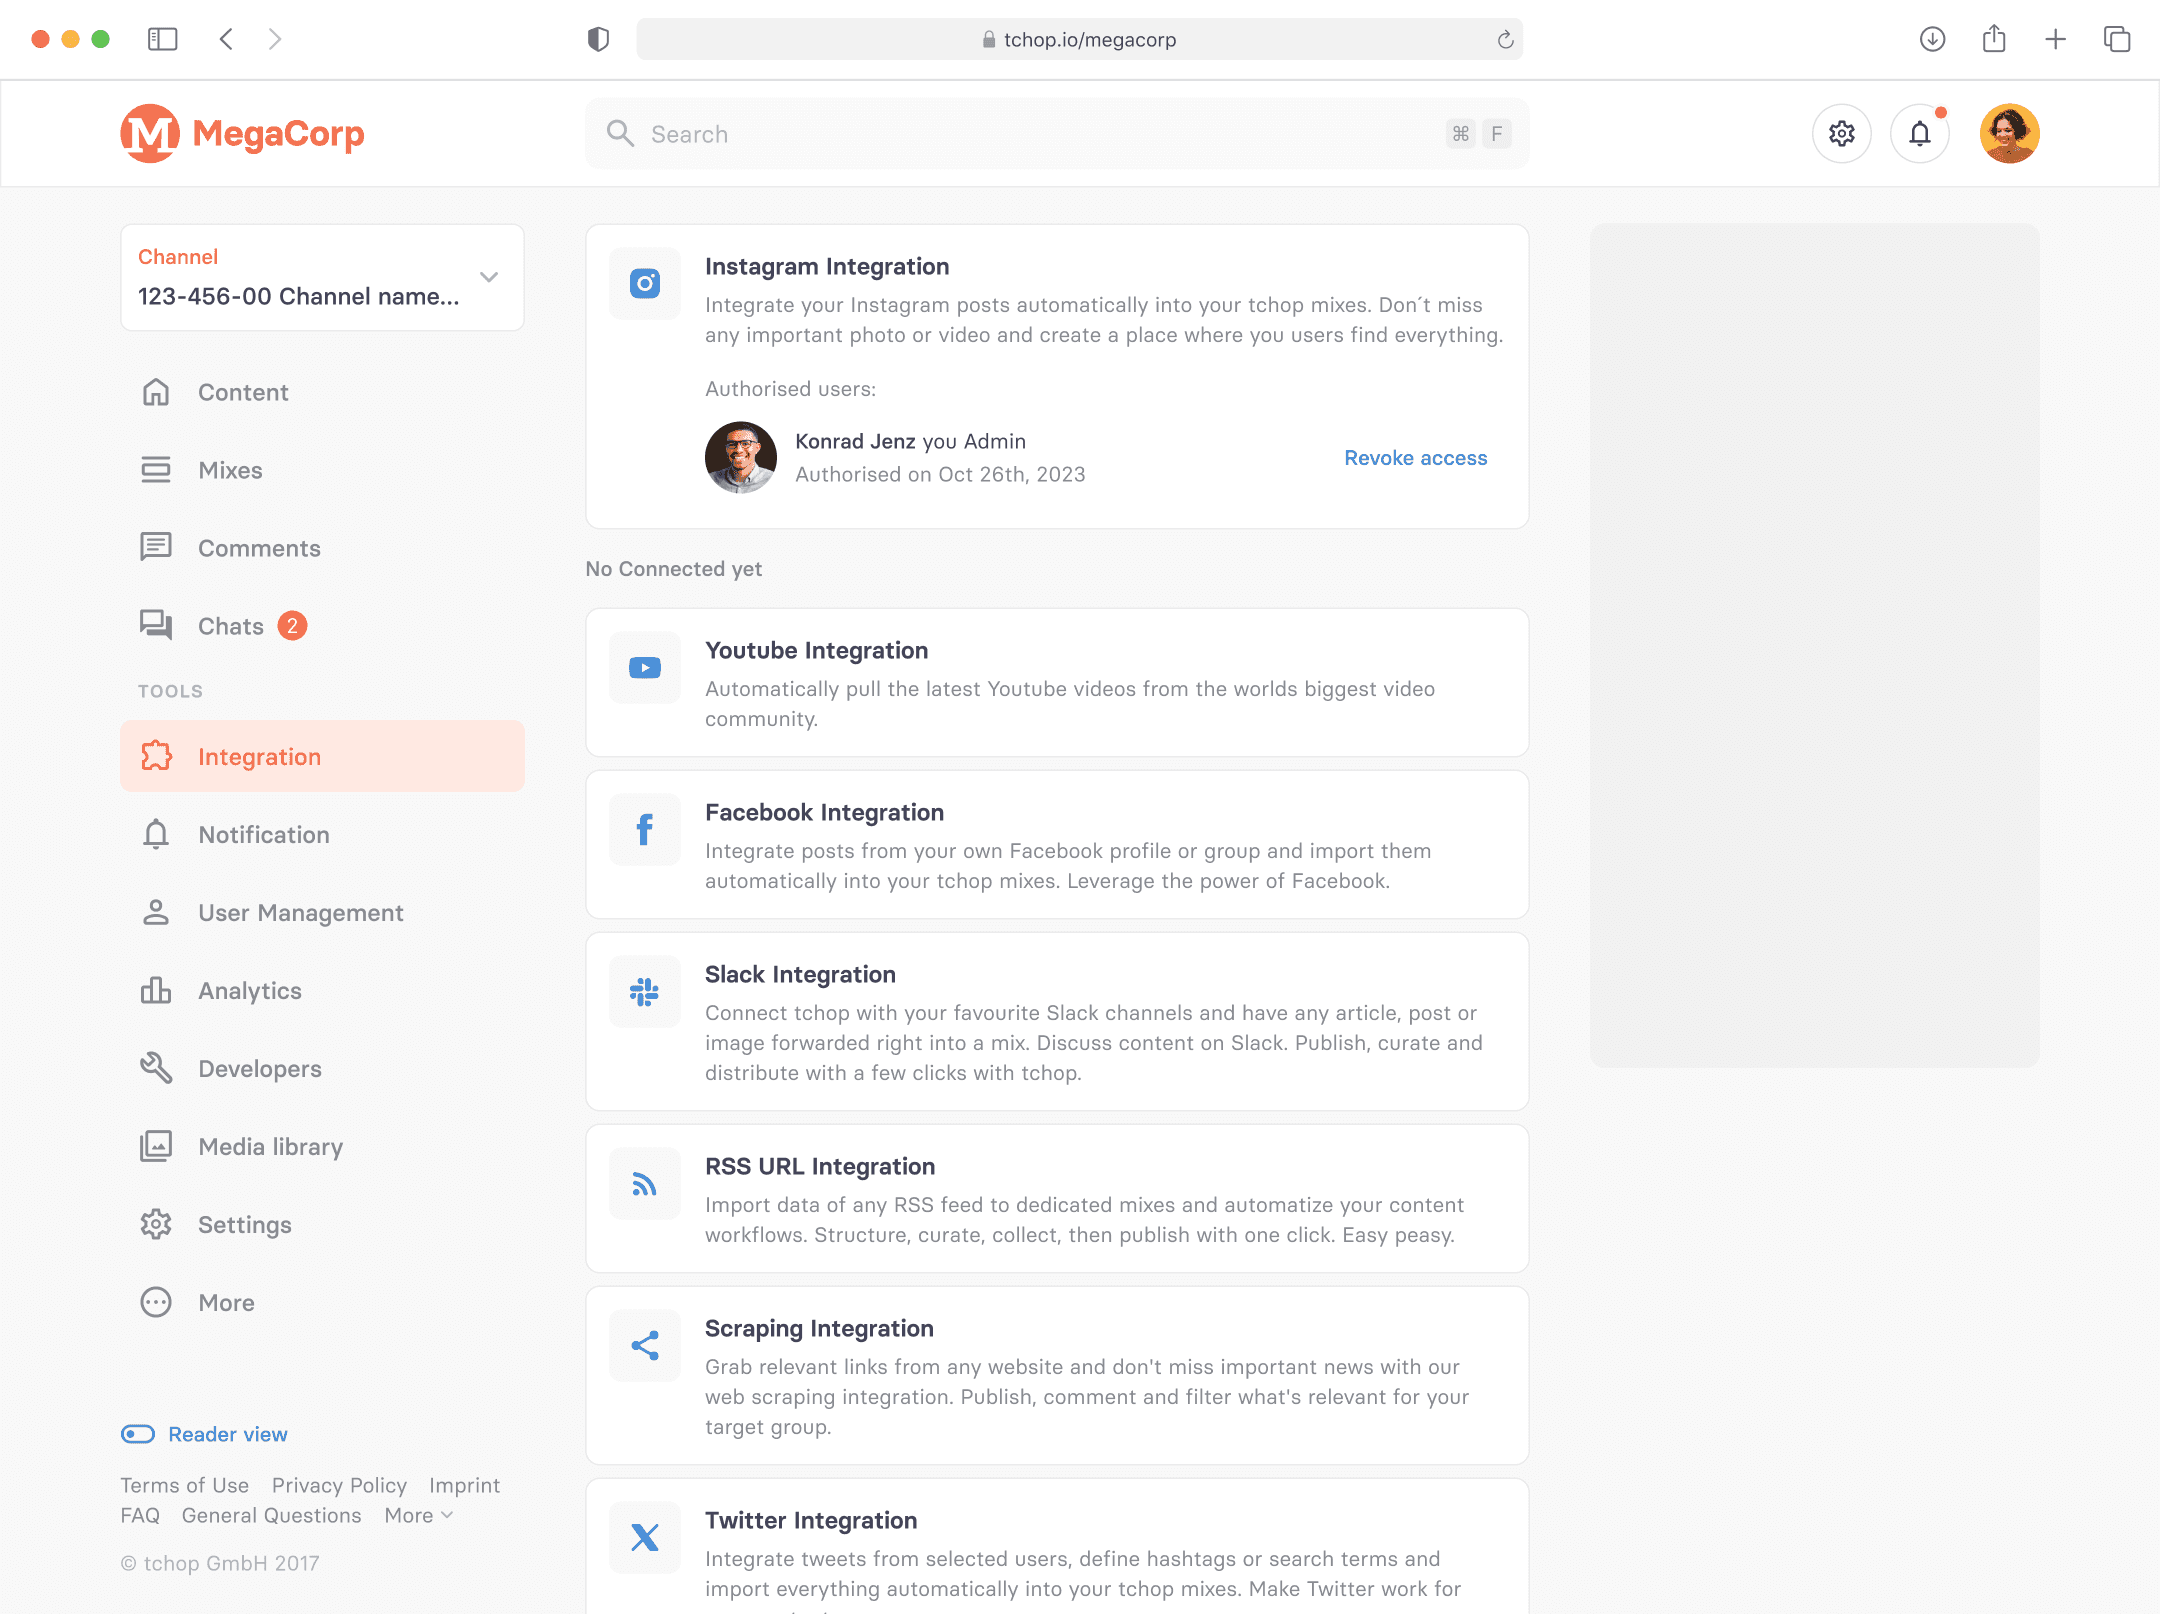Open the settings gear in the header

click(1841, 133)
